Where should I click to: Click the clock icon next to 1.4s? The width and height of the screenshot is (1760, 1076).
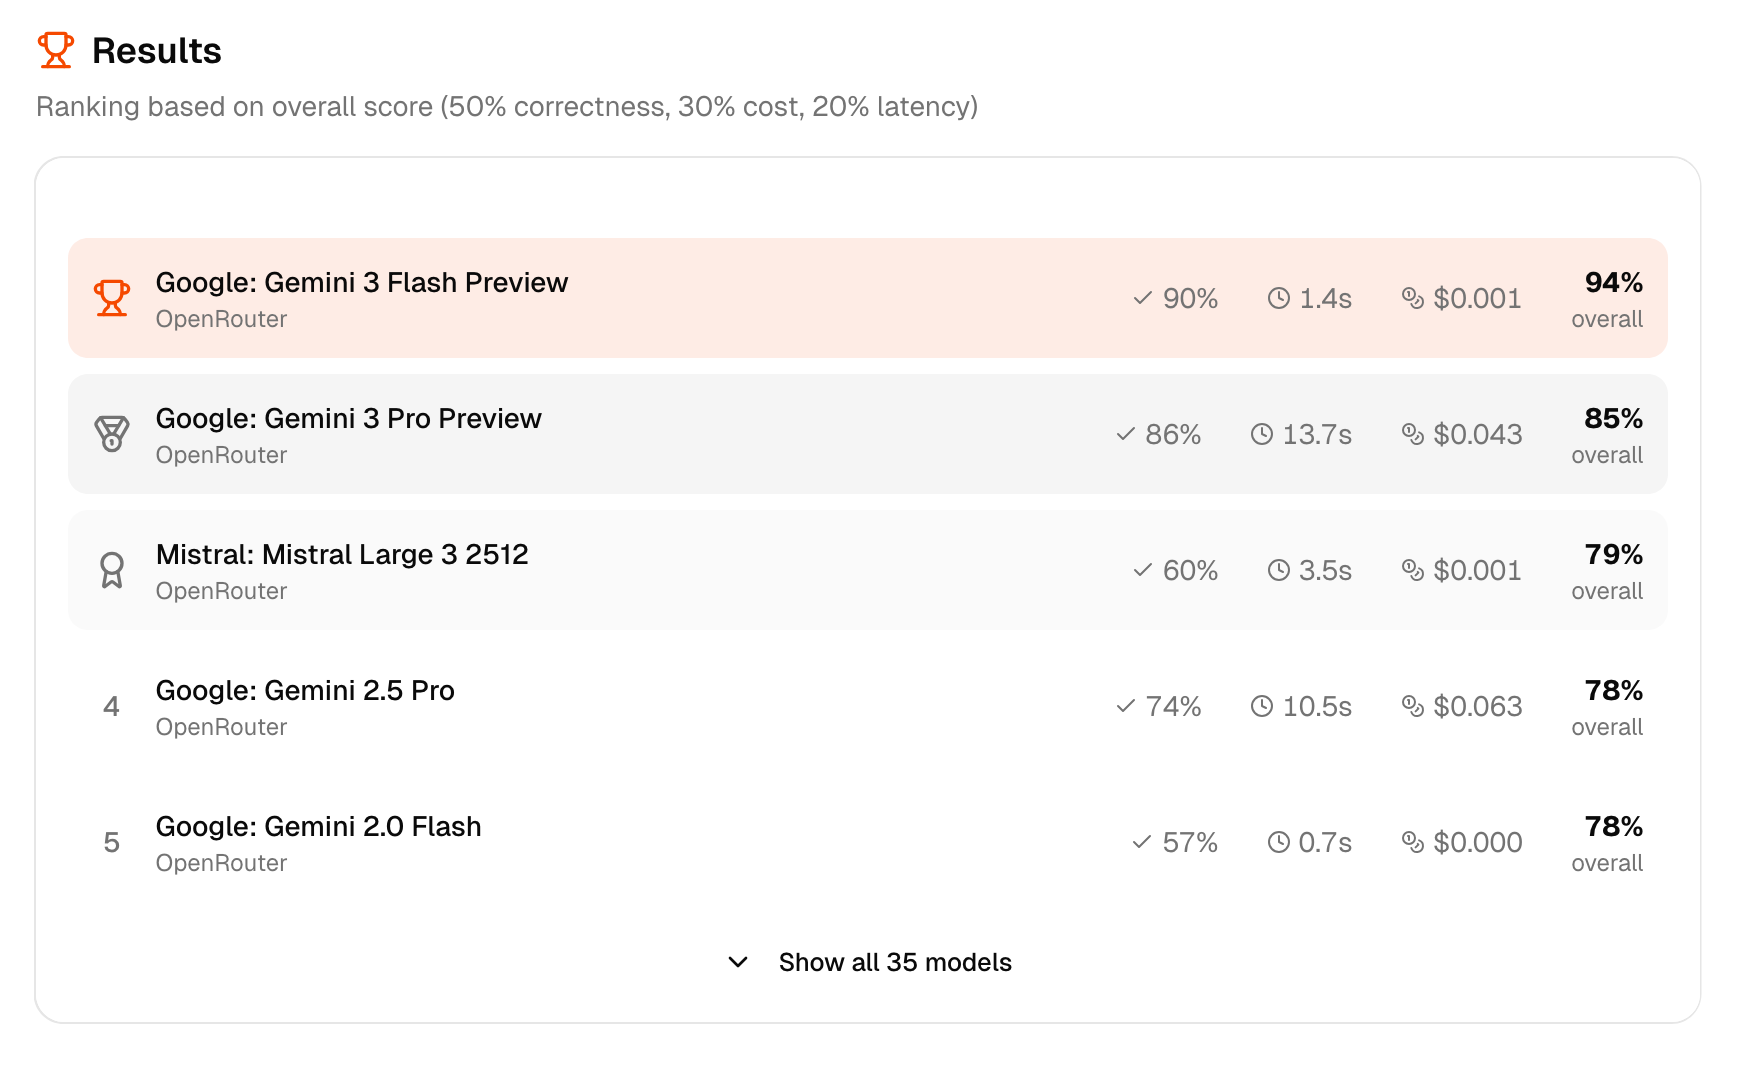pyautogui.click(x=1278, y=298)
